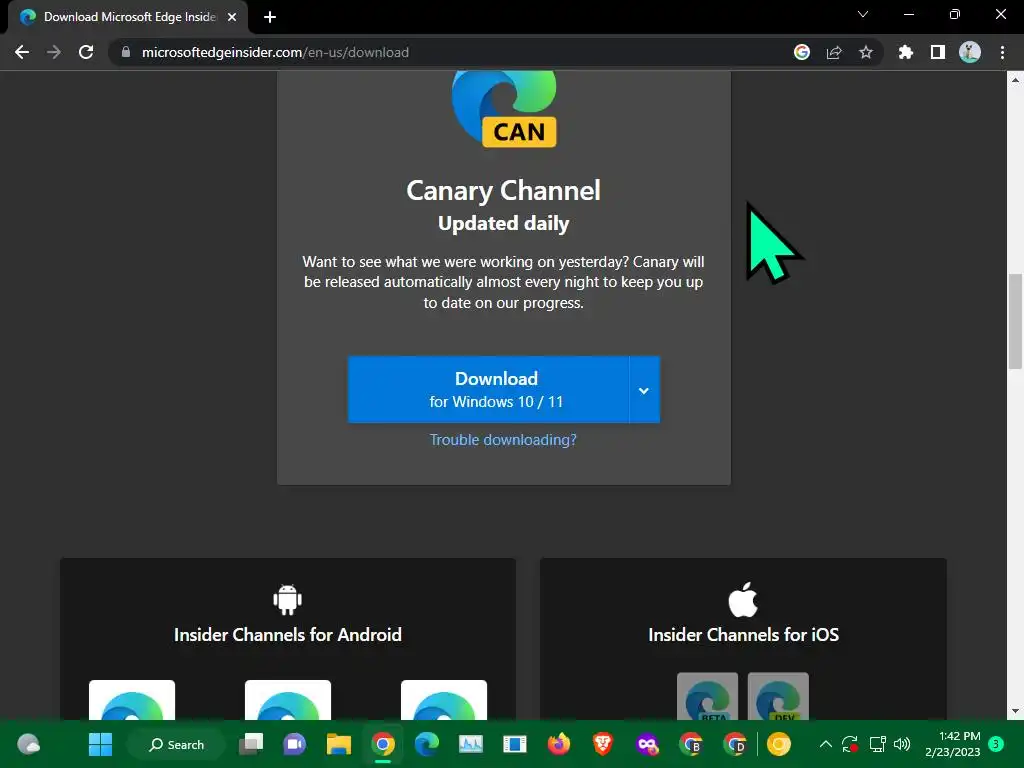Image resolution: width=1024 pixels, height=768 pixels.
Task: Bookmark this page with the star
Action: pos(866,52)
